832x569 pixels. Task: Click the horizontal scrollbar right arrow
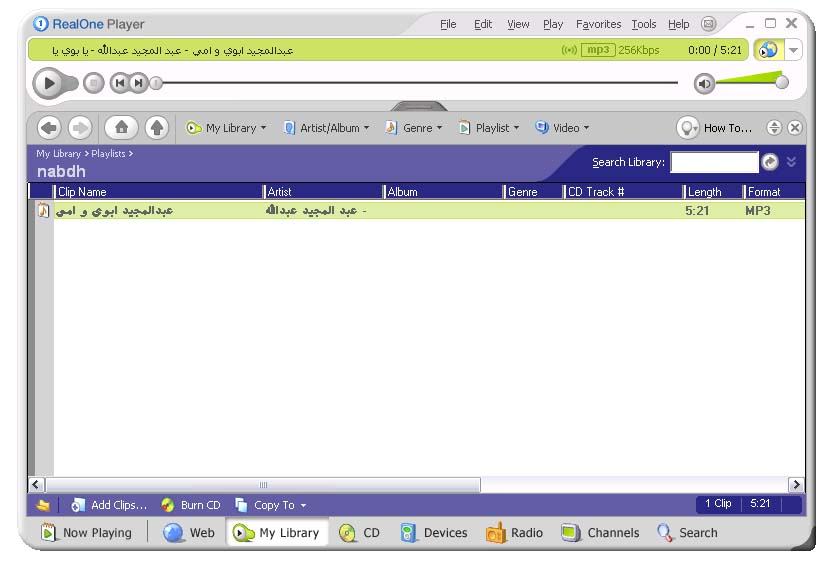(x=796, y=485)
